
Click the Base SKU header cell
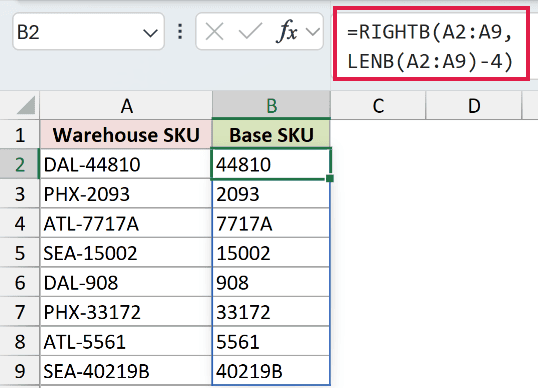point(271,134)
